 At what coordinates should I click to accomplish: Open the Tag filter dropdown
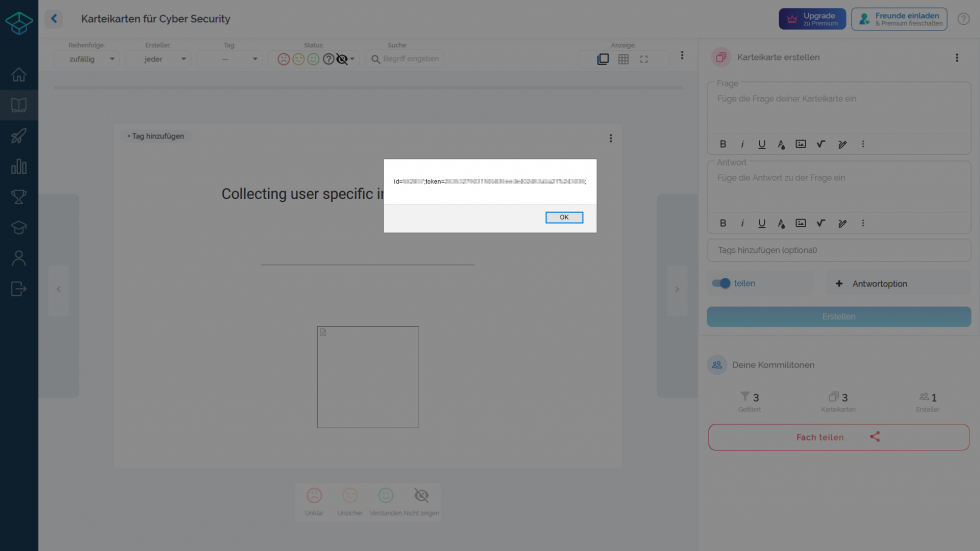[x=229, y=59]
